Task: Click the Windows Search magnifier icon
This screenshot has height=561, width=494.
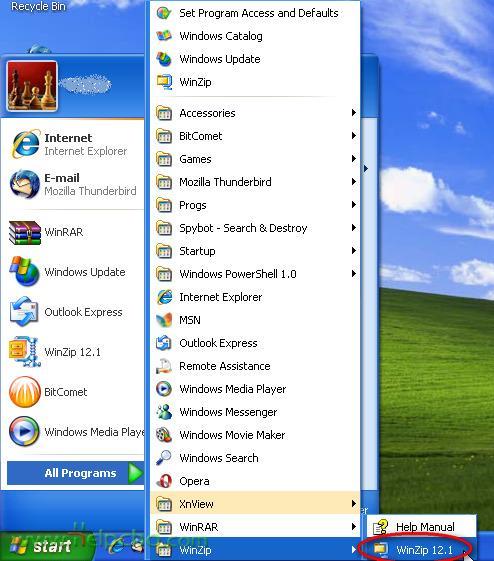Action: (x=164, y=458)
